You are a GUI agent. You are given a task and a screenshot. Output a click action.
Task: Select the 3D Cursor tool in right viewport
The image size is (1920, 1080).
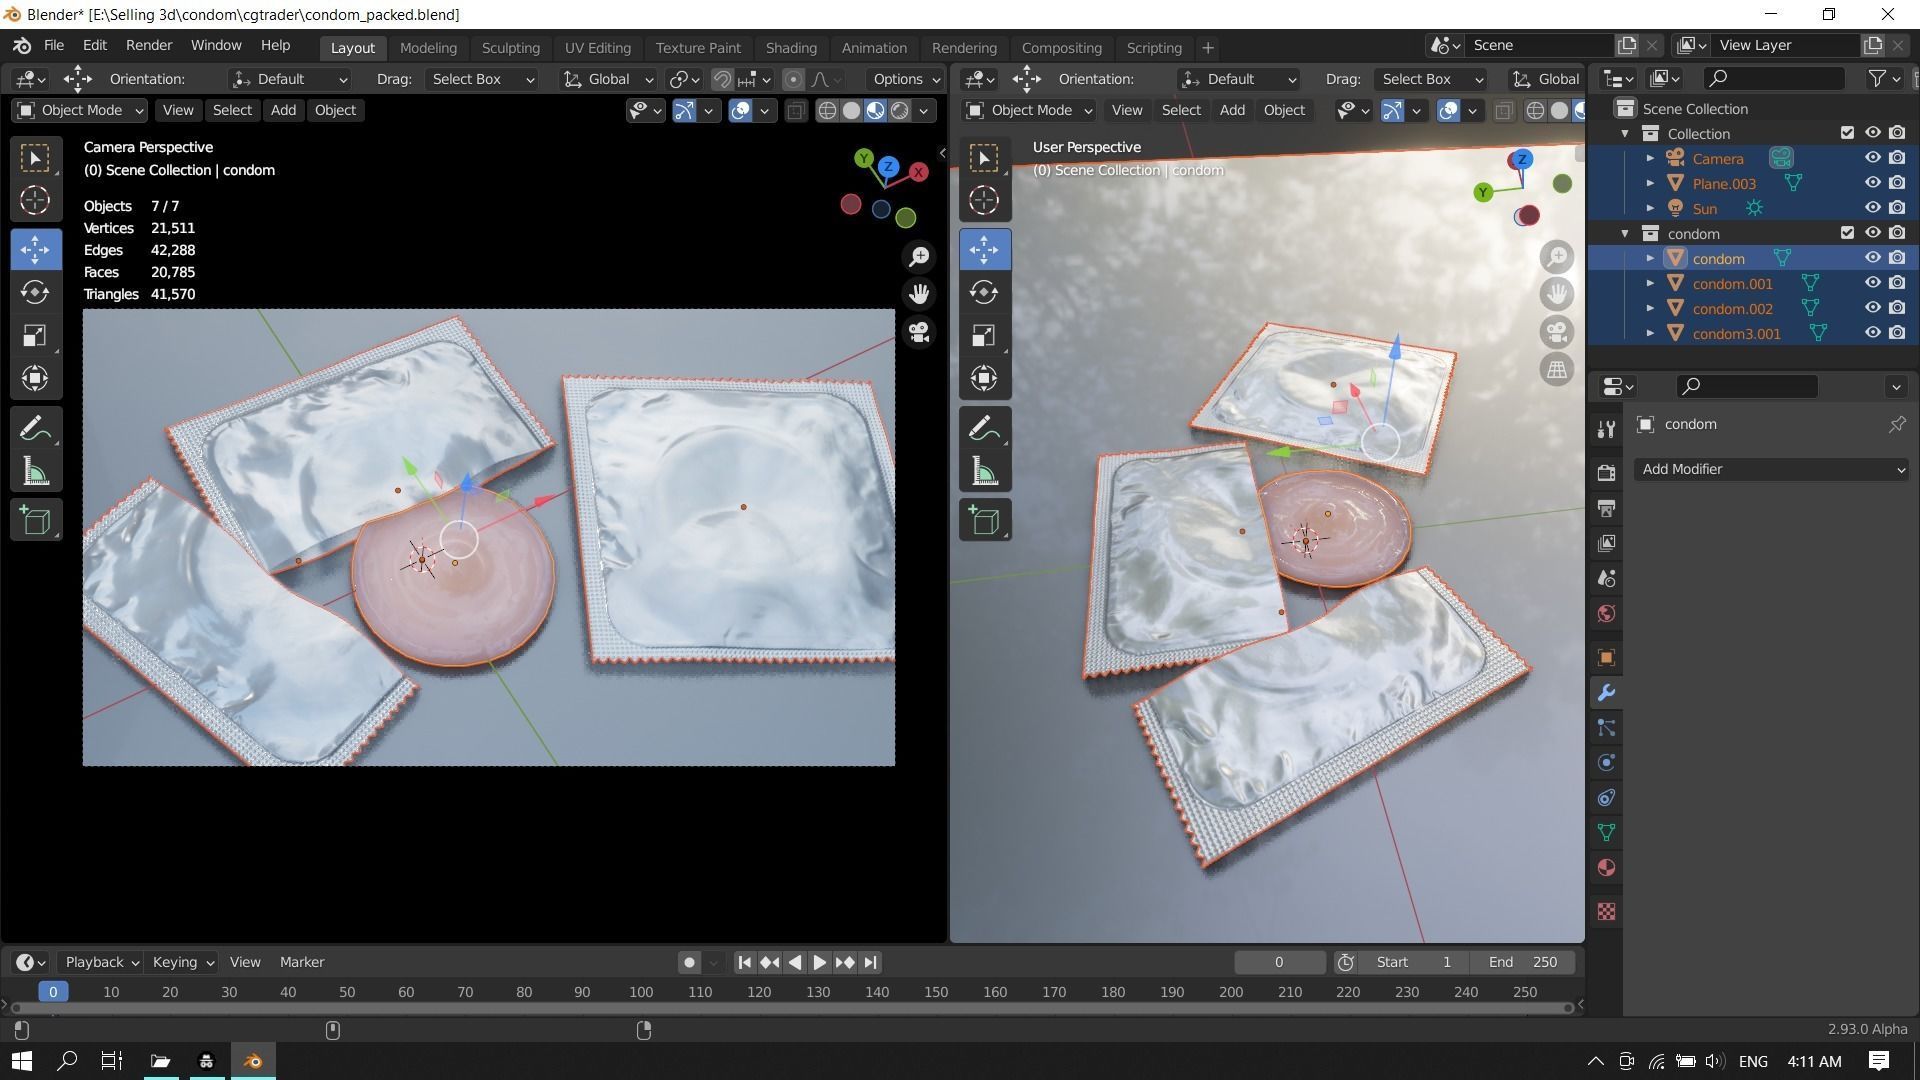[x=984, y=200]
